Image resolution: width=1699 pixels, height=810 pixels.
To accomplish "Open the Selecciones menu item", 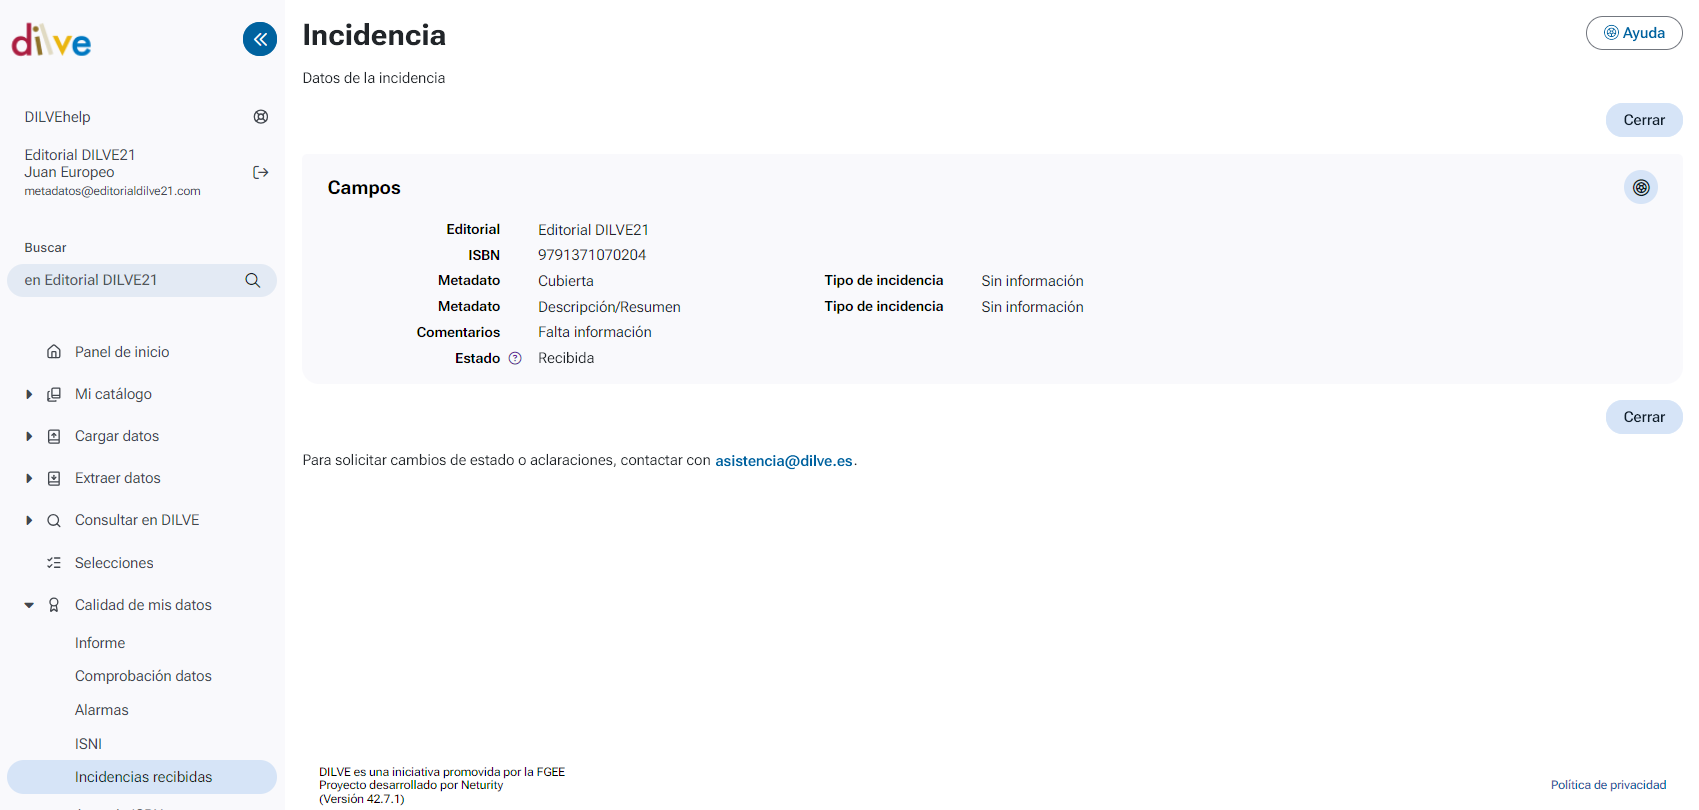I will [x=114, y=563].
